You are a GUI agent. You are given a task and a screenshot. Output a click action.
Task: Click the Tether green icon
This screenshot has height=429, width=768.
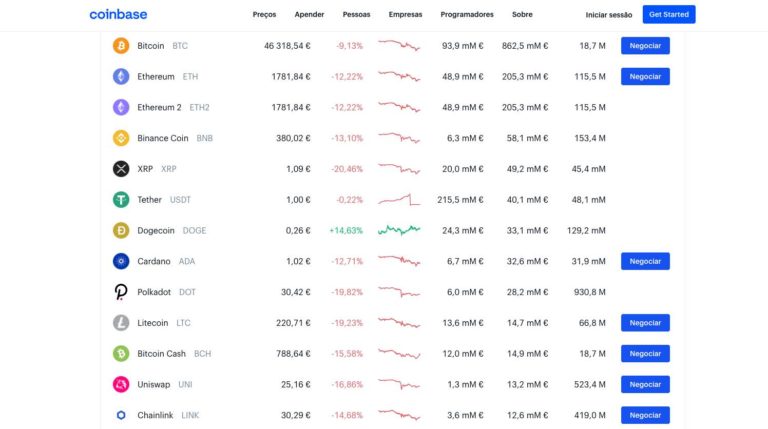click(x=121, y=200)
